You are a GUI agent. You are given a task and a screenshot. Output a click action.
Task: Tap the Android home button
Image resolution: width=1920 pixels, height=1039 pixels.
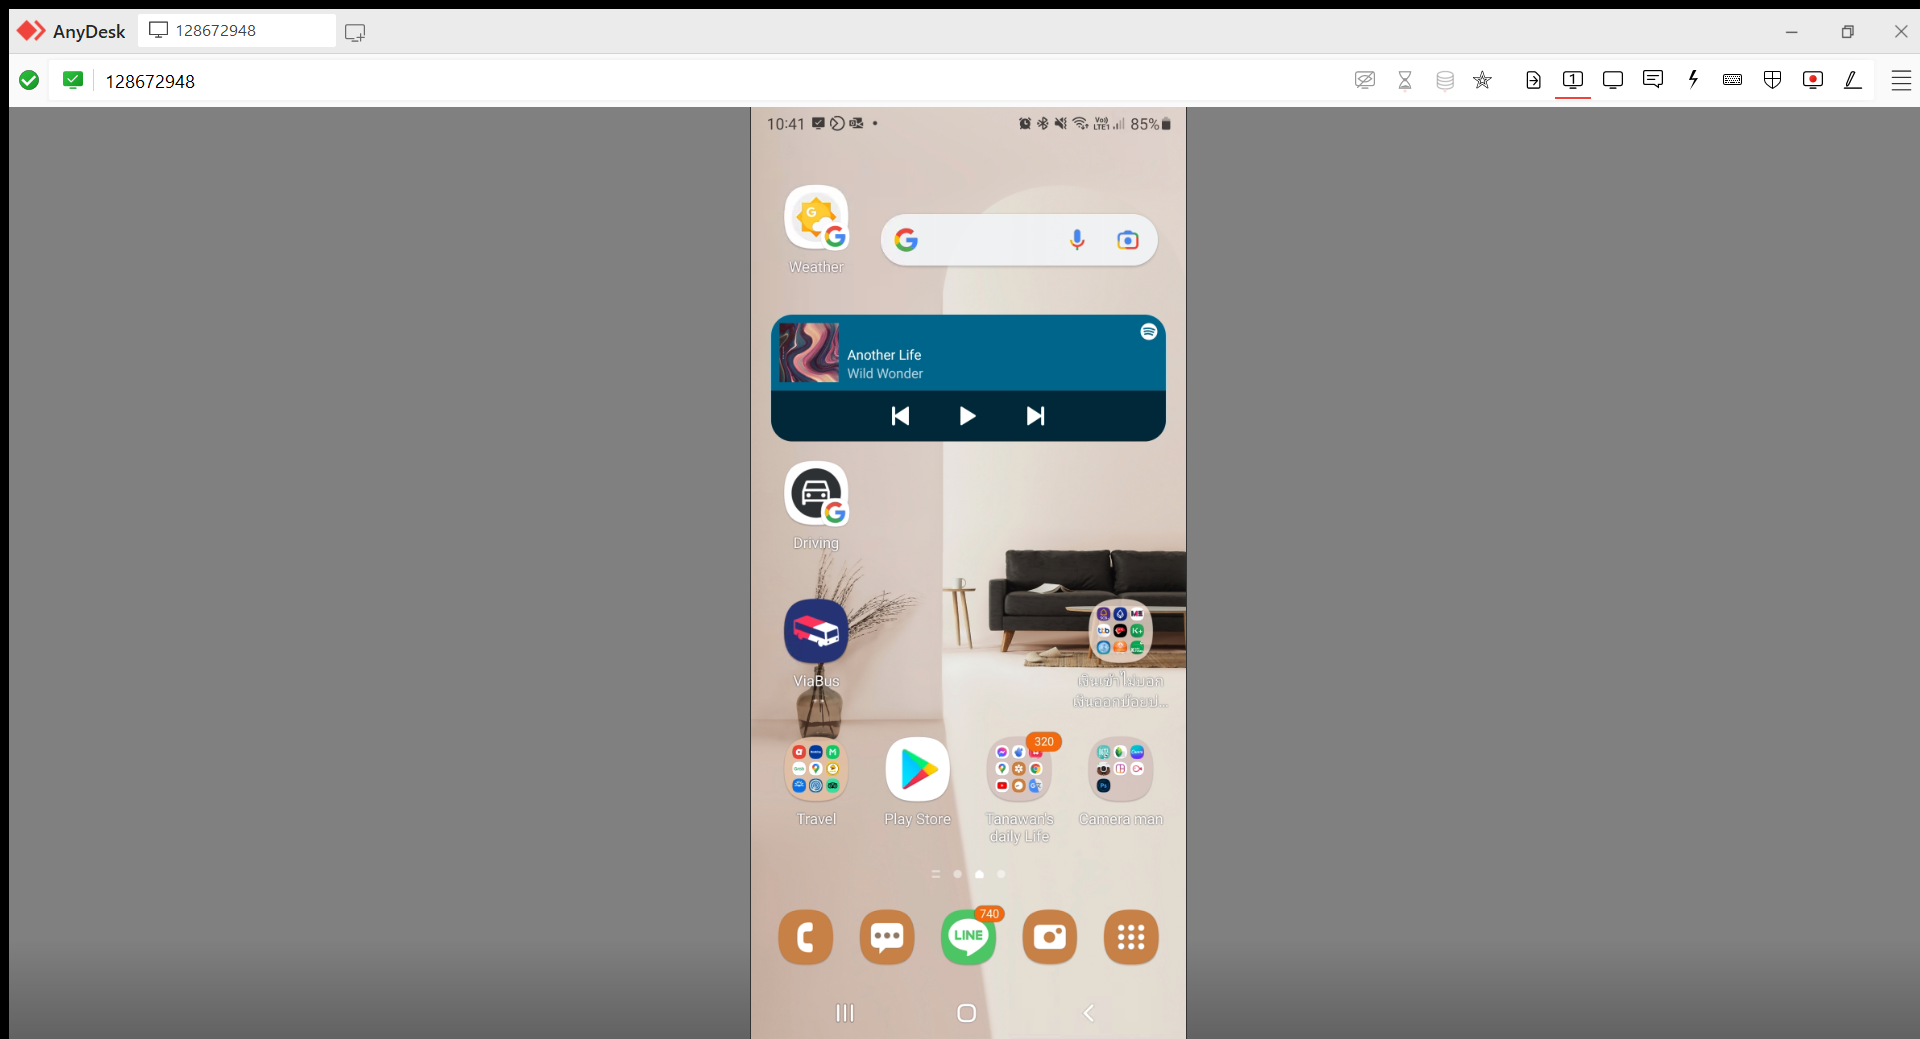pos(967,1013)
